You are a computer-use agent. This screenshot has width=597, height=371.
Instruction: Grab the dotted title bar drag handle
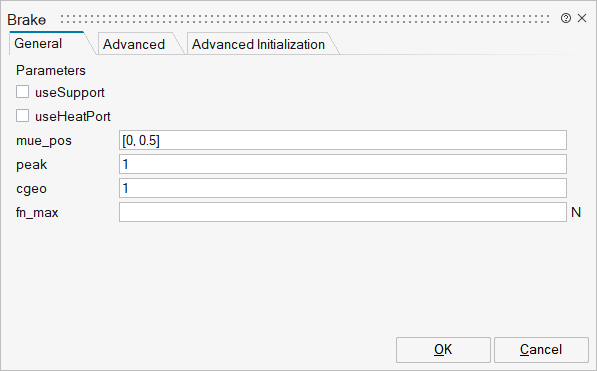pos(305,19)
